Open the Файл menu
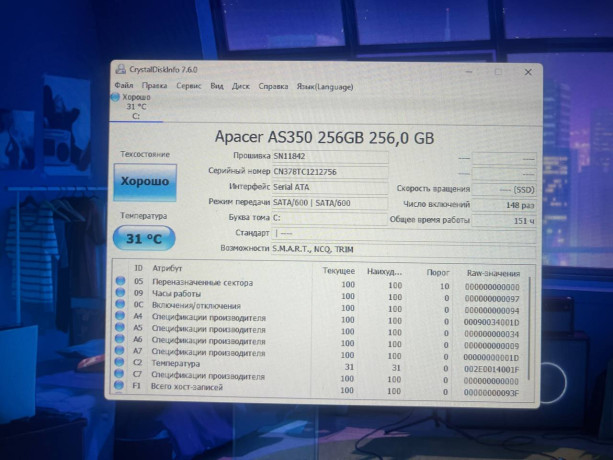The image size is (613, 460). click(x=124, y=85)
